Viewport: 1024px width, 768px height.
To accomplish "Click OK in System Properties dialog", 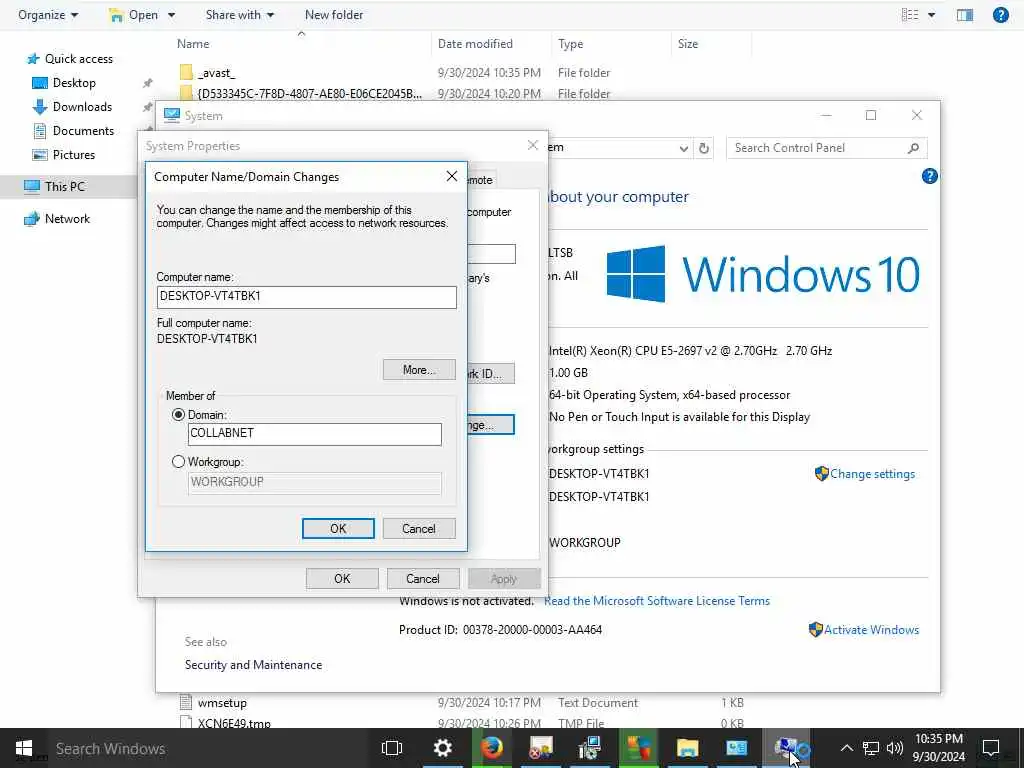I will pos(342,579).
